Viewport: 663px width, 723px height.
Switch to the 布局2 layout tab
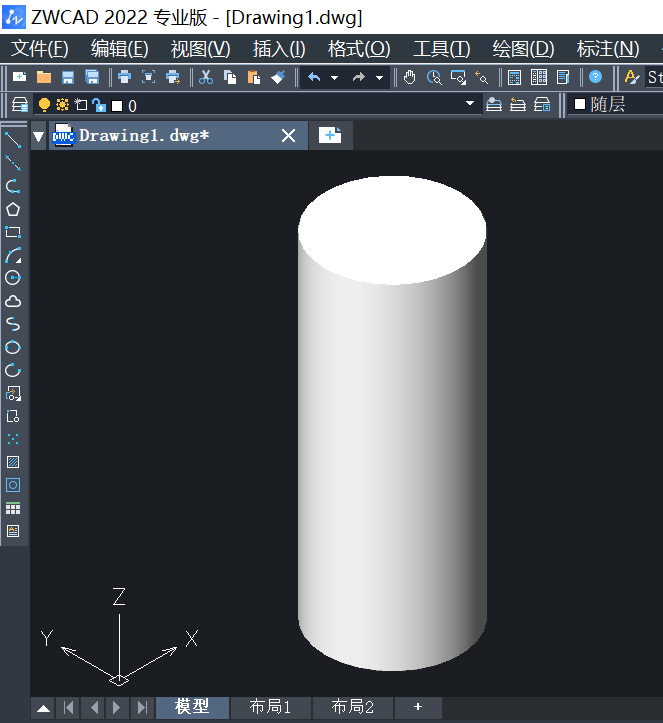tap(353, 707)
